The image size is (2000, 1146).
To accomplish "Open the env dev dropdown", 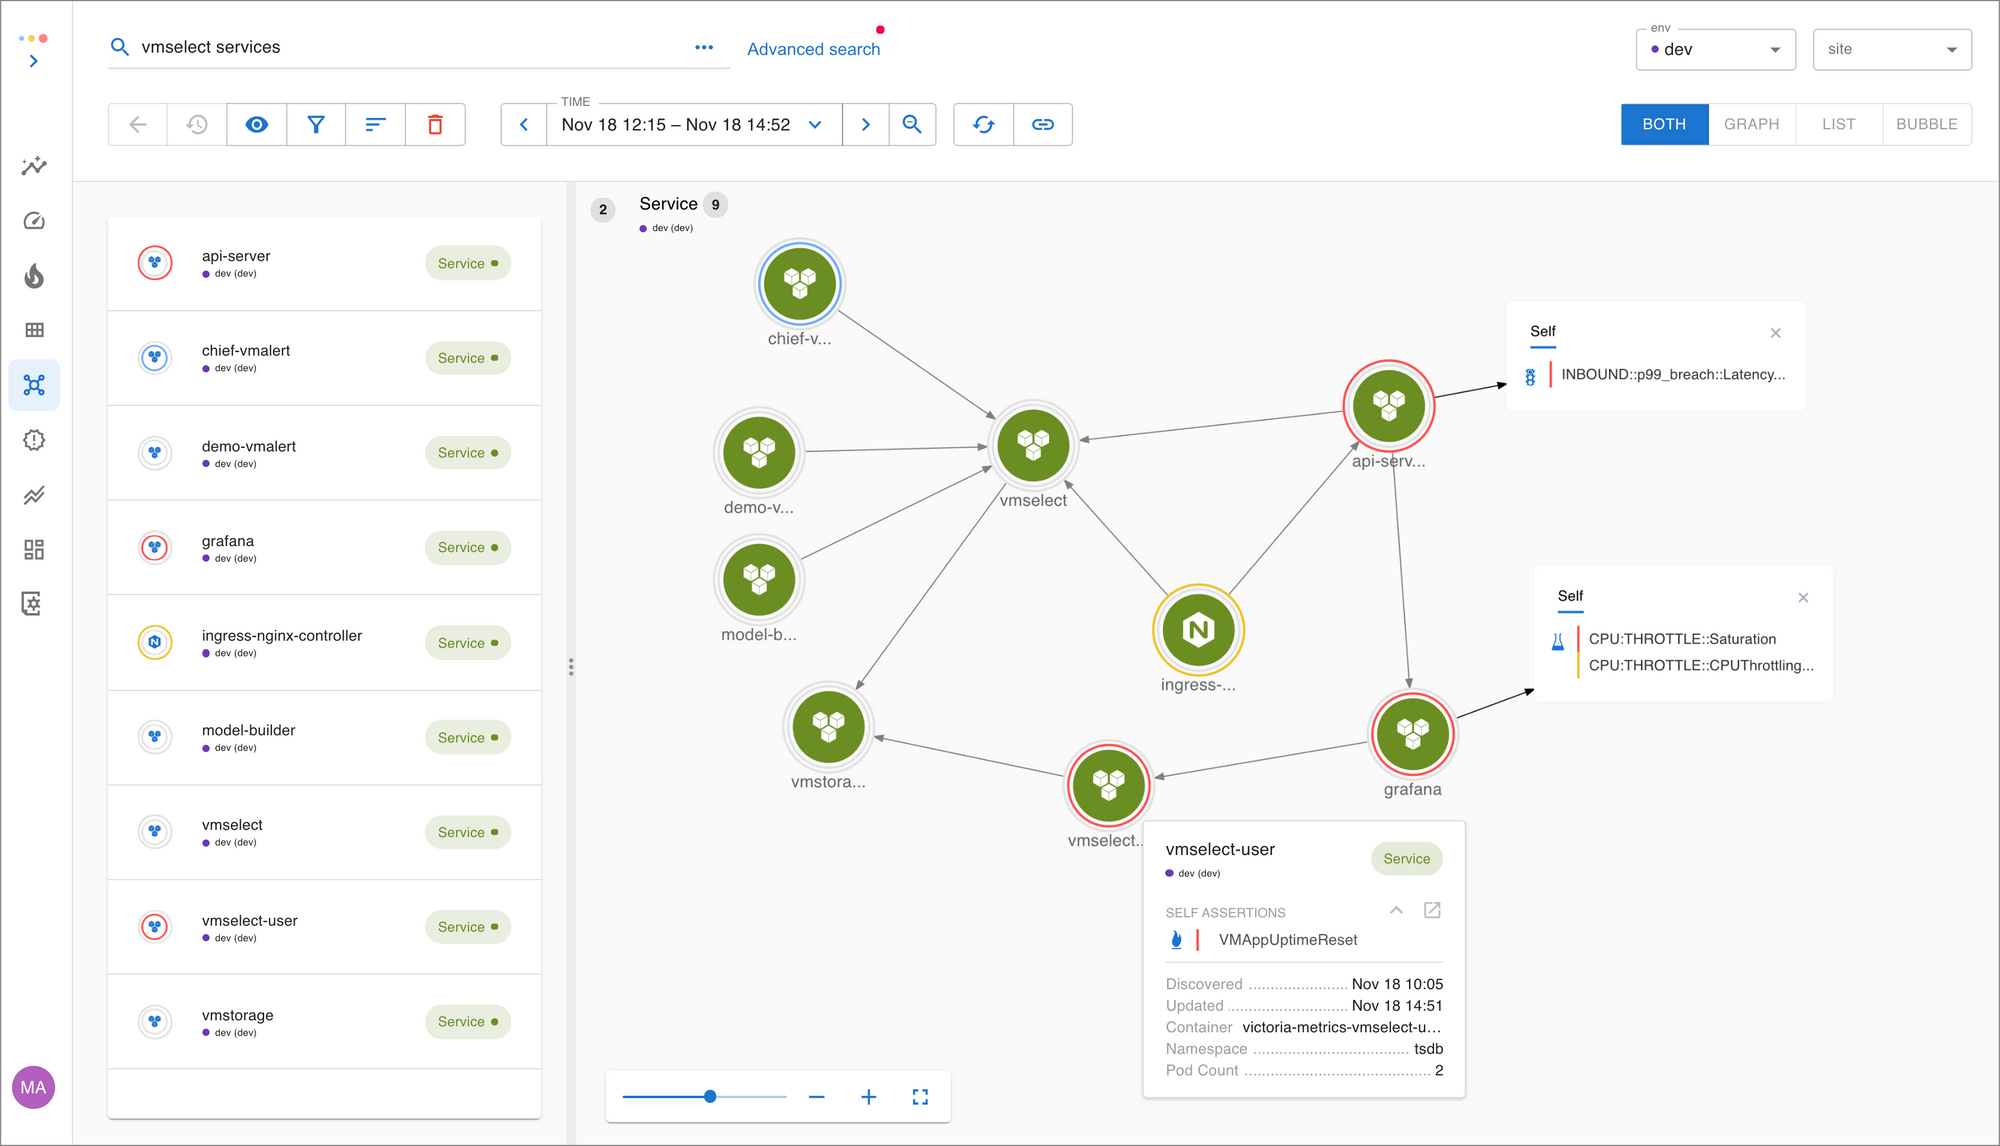I will [1715, 49].
